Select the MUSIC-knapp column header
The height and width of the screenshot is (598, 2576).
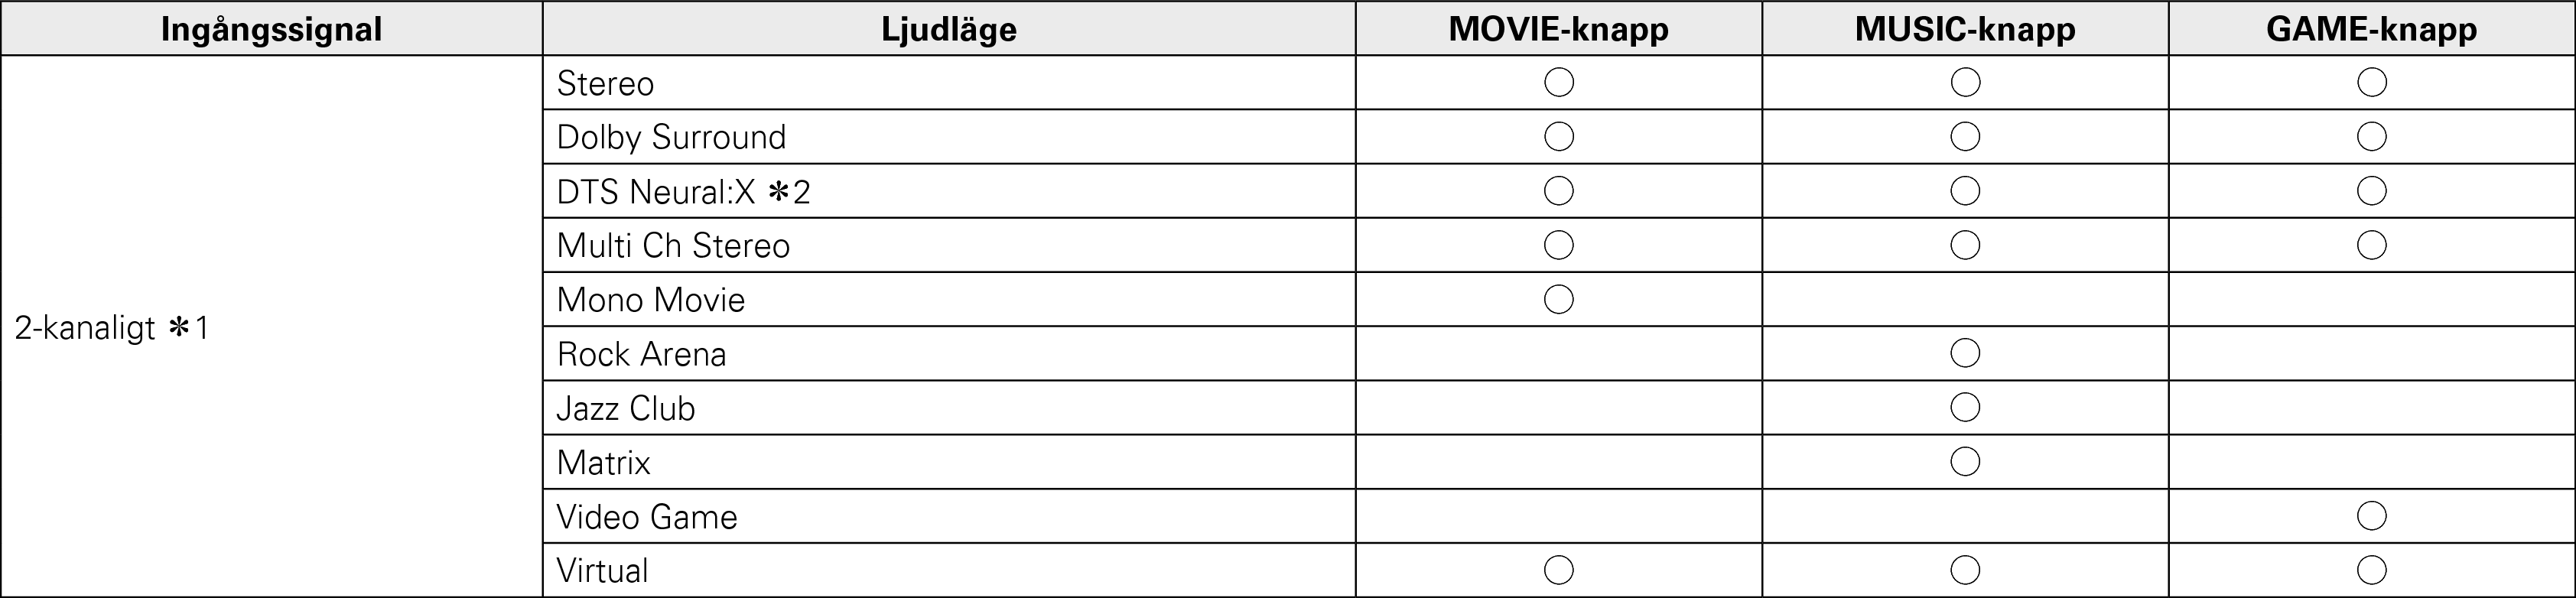[x=1964, y=29]
